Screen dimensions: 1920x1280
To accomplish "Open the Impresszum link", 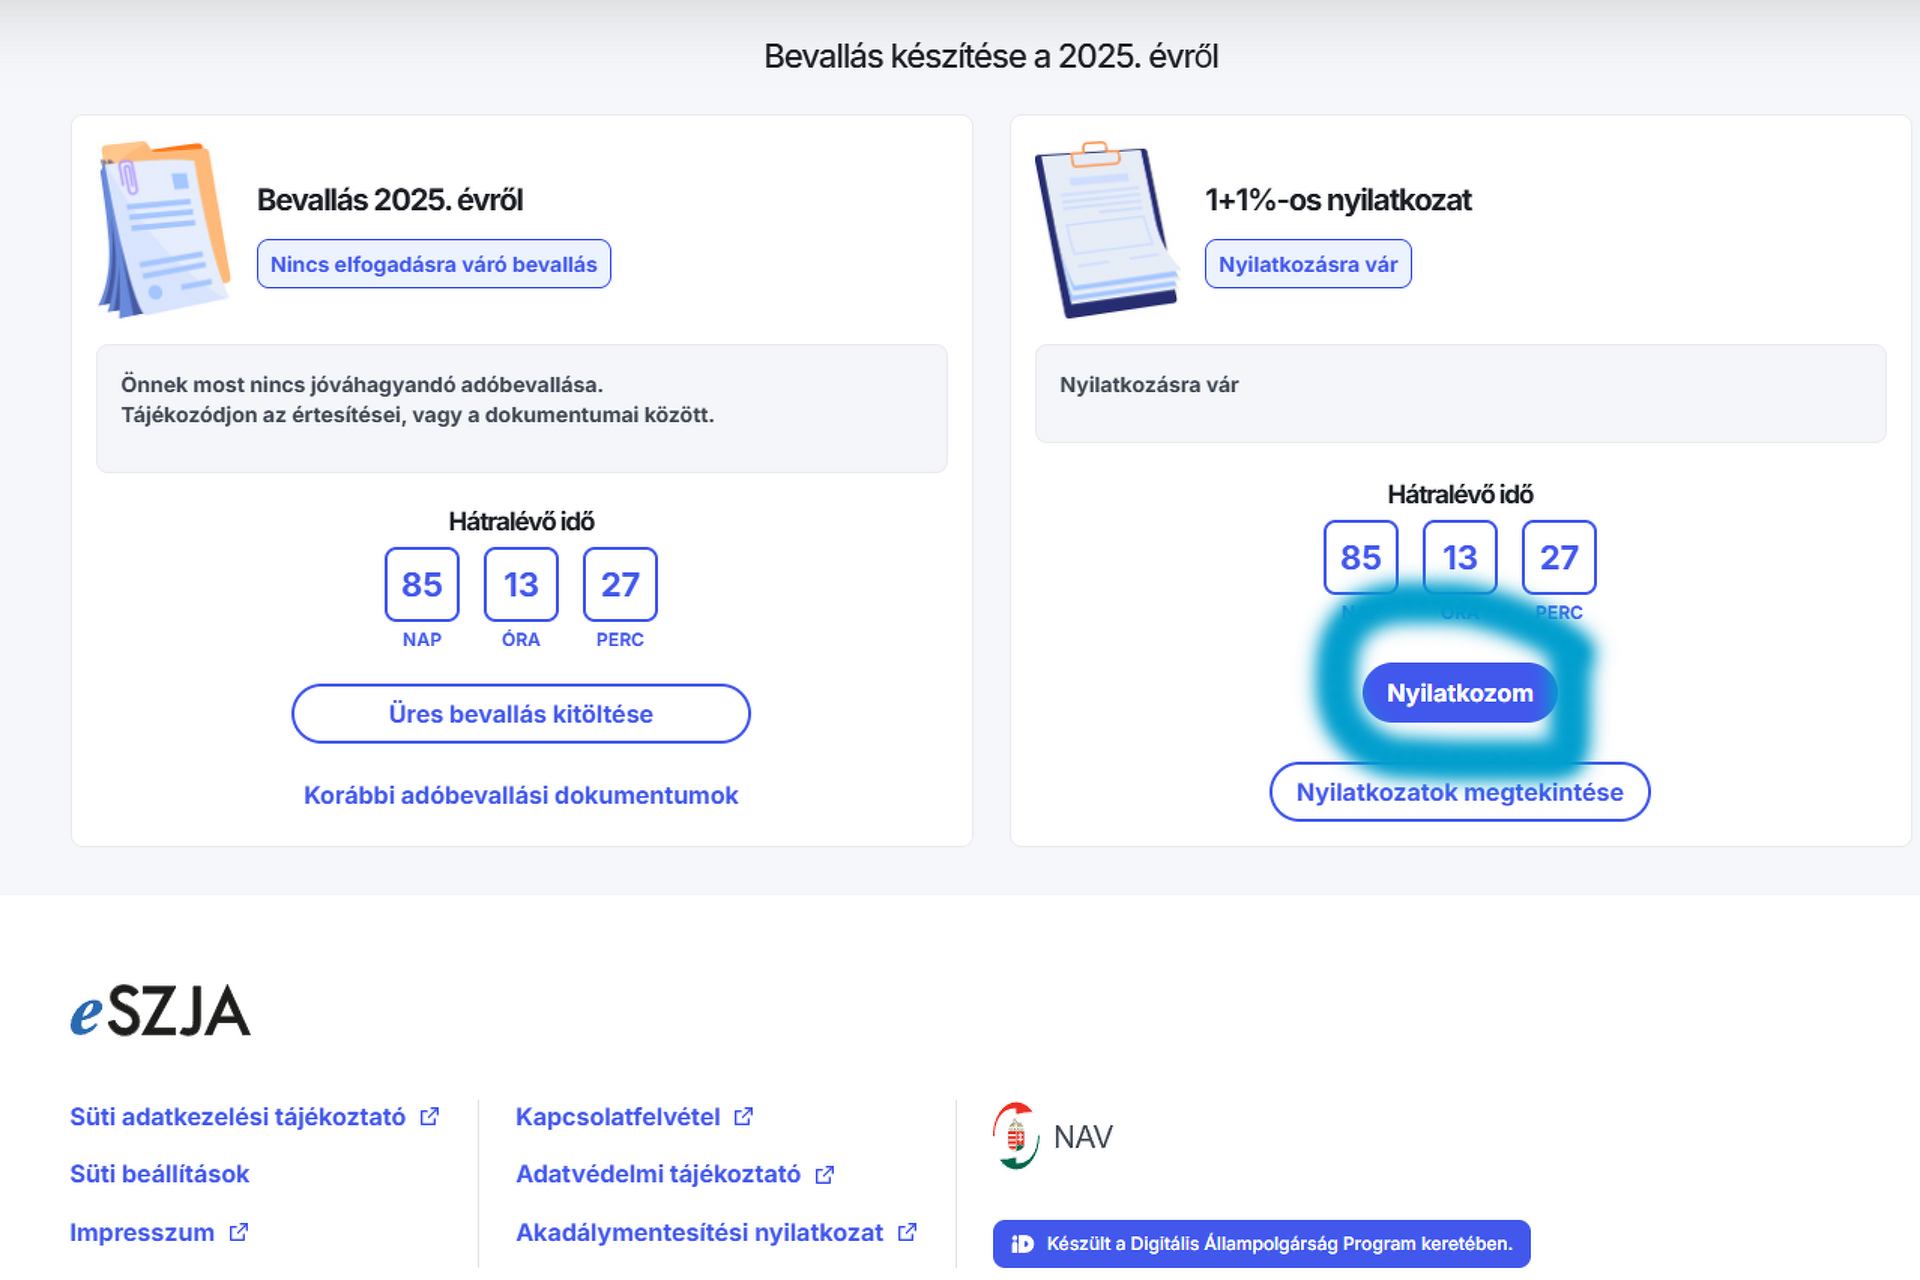I will click(x=142, y=1232).
